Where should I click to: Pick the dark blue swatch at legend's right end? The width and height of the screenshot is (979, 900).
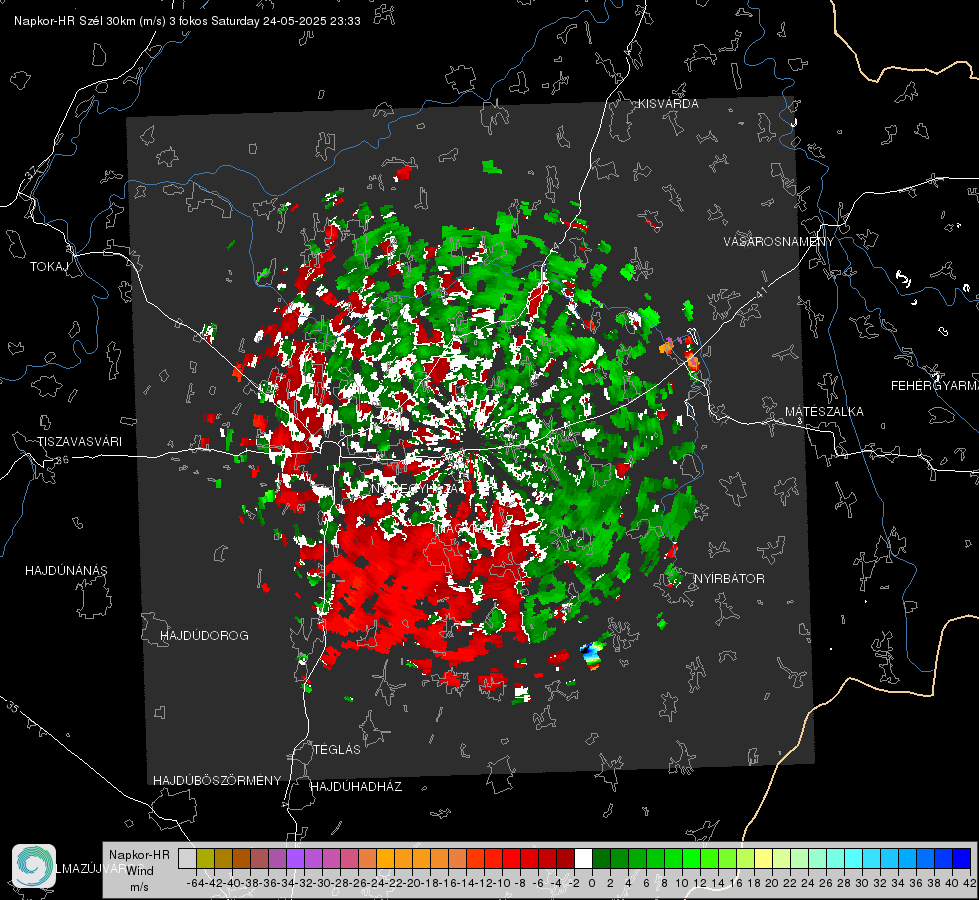point(962,858)
